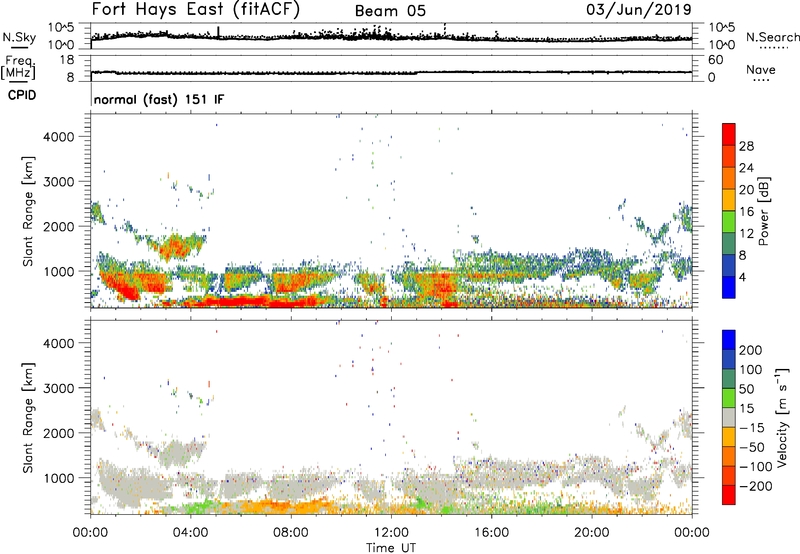
Task: Click the 'Freq. [MHz]' axis label
Action: 18,68
